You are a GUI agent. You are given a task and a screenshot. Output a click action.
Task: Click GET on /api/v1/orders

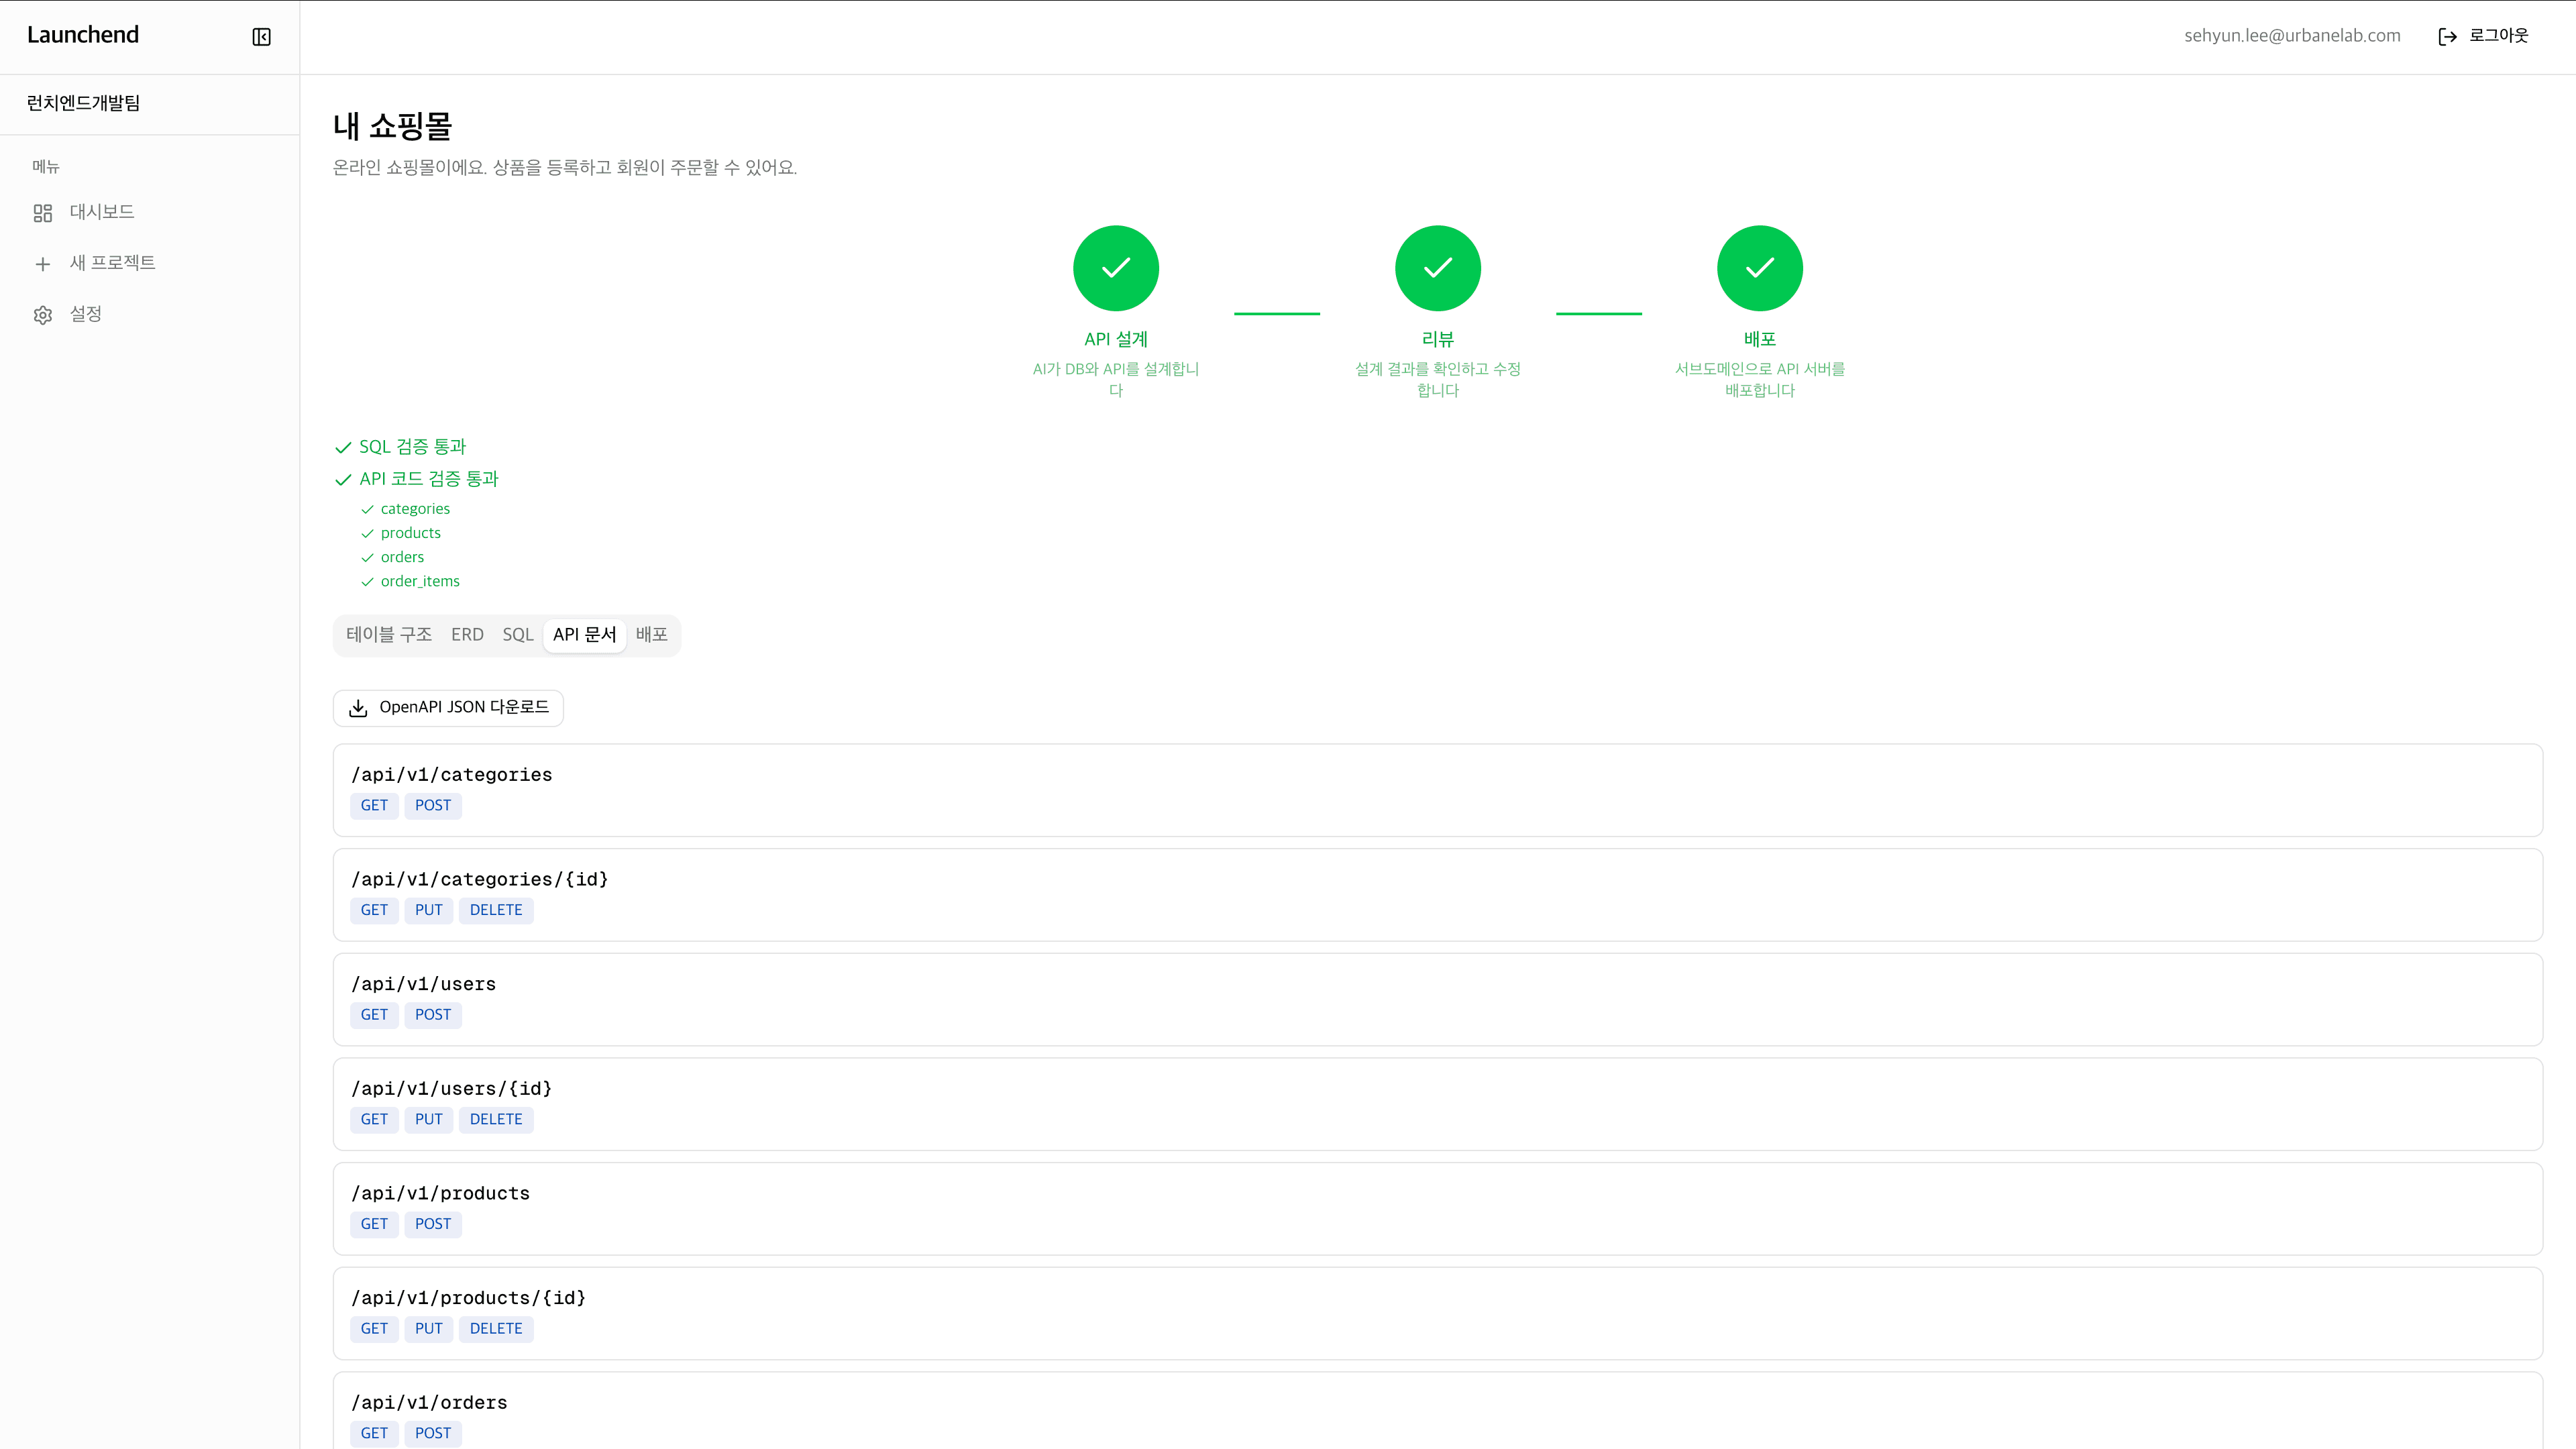tap(374, 1434)
